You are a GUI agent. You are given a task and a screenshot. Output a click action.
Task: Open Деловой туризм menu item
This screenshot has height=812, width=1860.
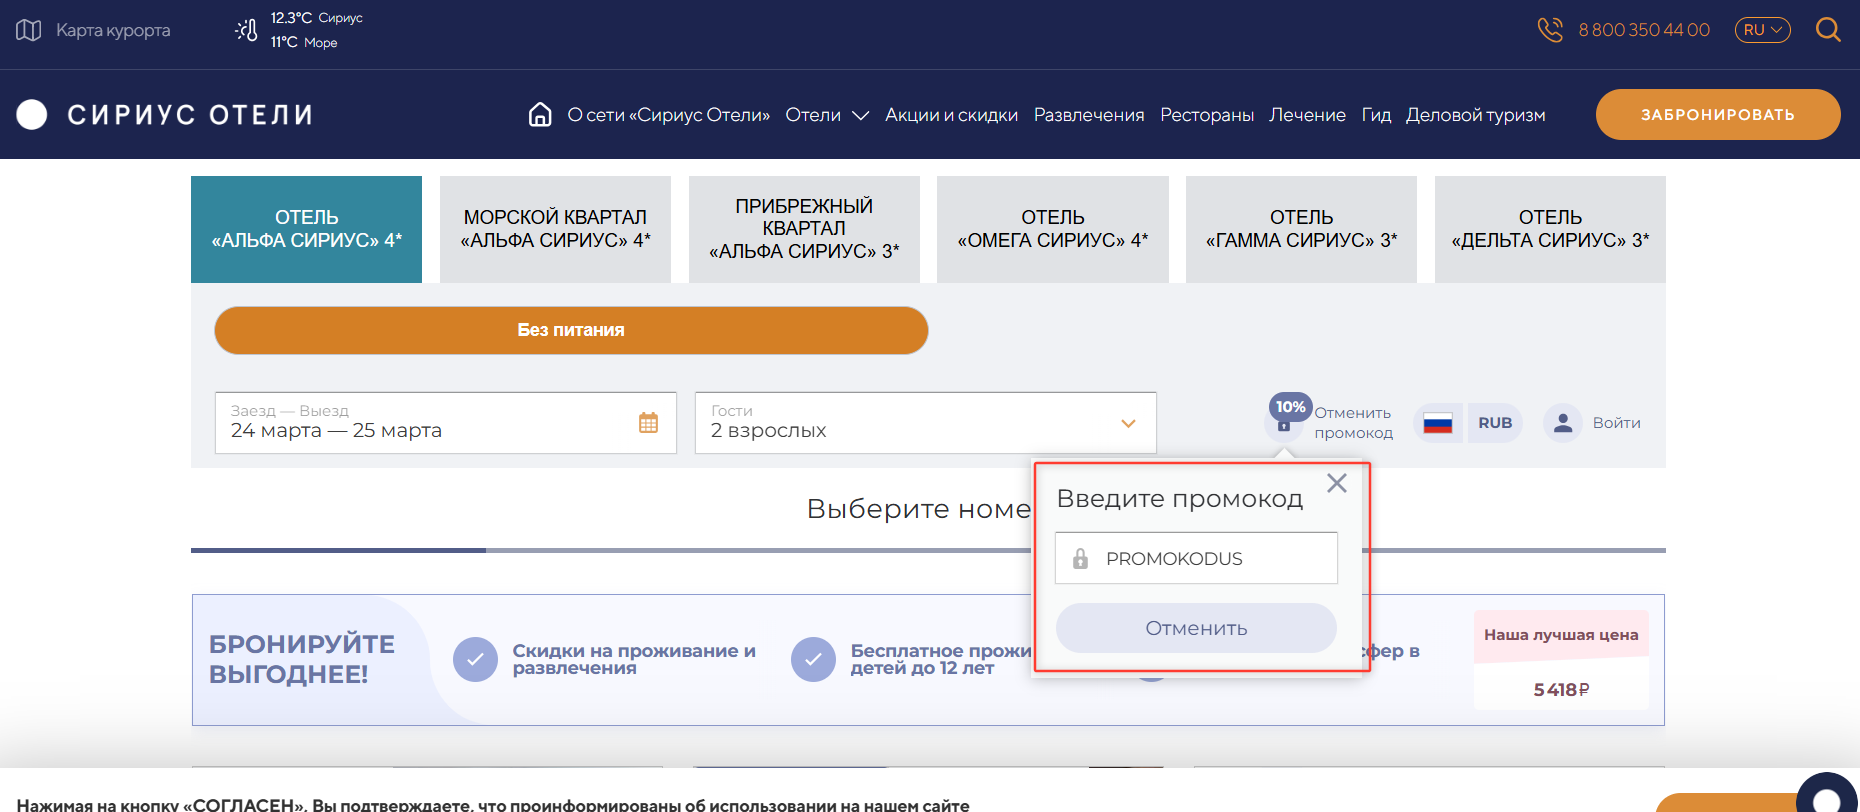click(1476, 115)
